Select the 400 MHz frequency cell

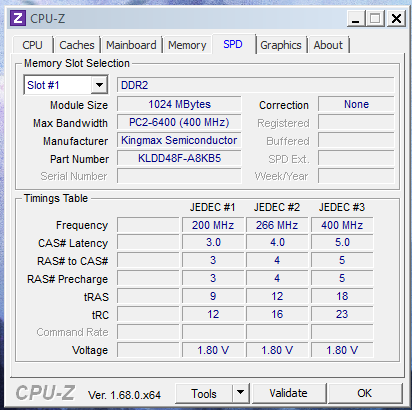342,225
